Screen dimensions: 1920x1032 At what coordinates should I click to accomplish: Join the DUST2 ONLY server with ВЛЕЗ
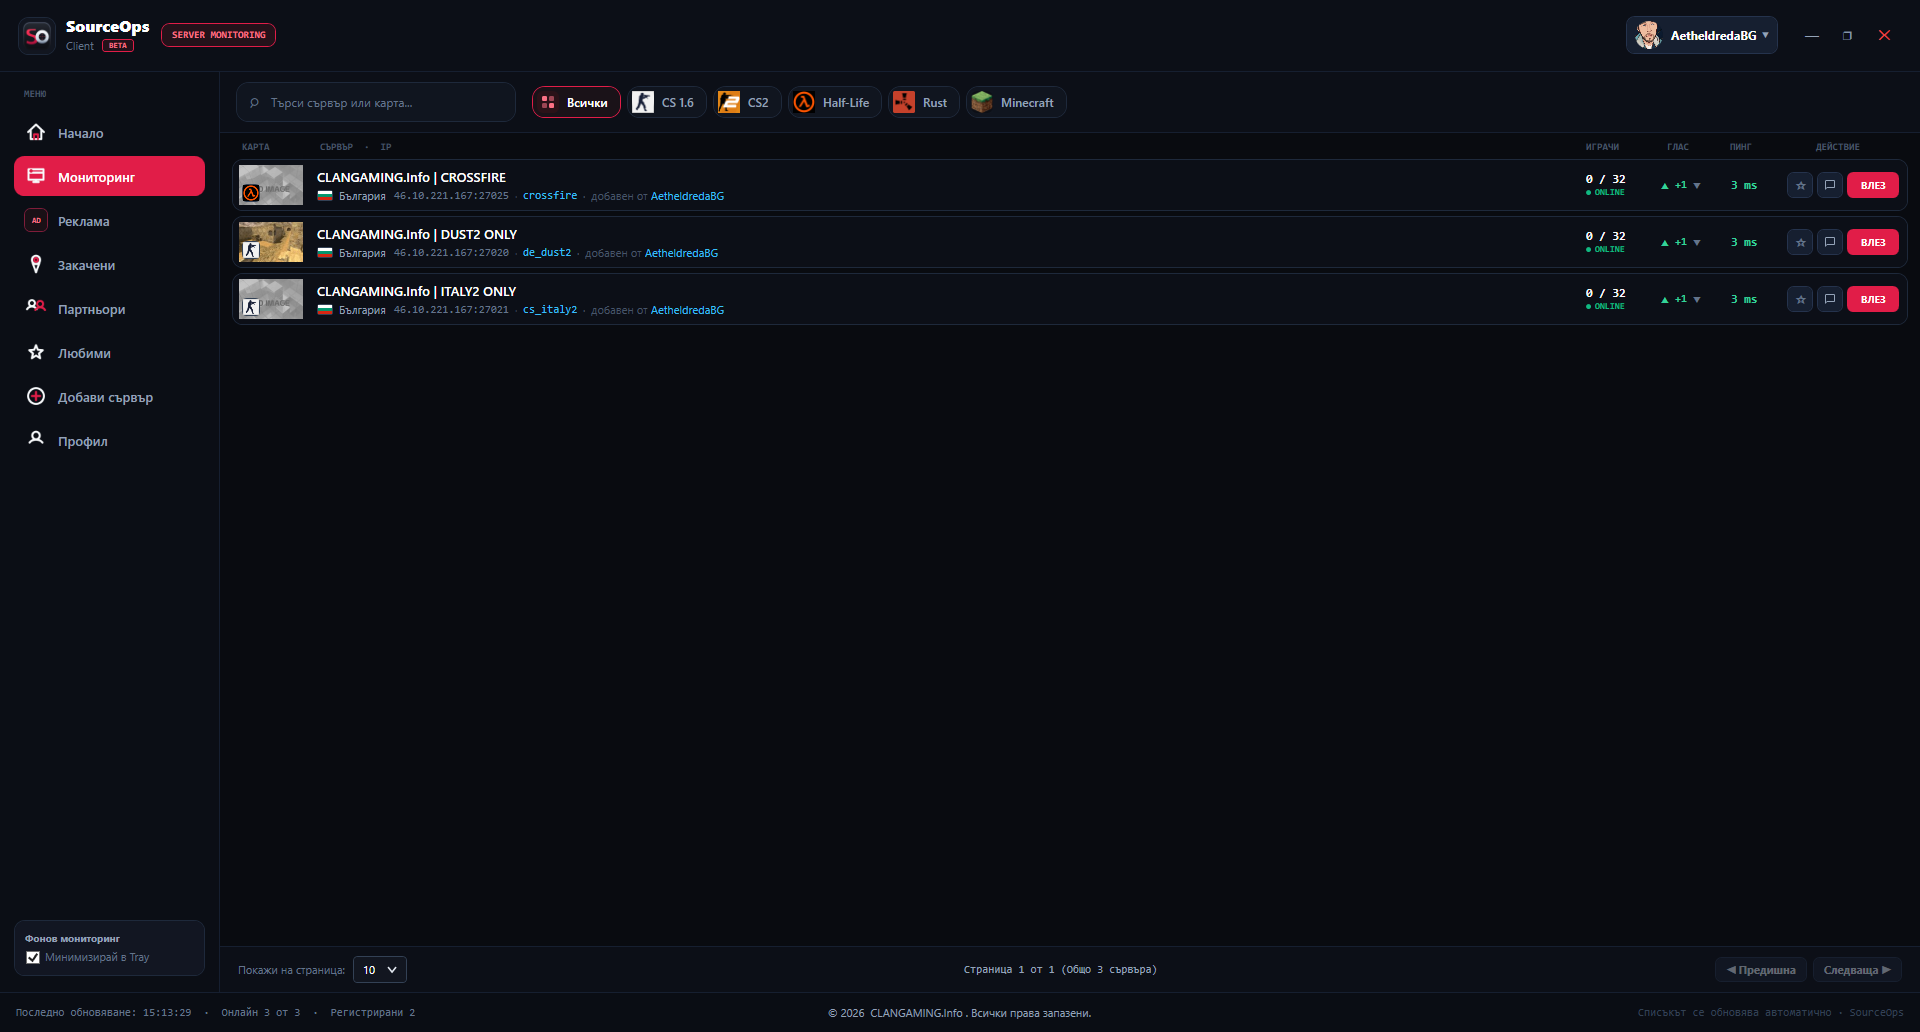tap(1873, 242)
